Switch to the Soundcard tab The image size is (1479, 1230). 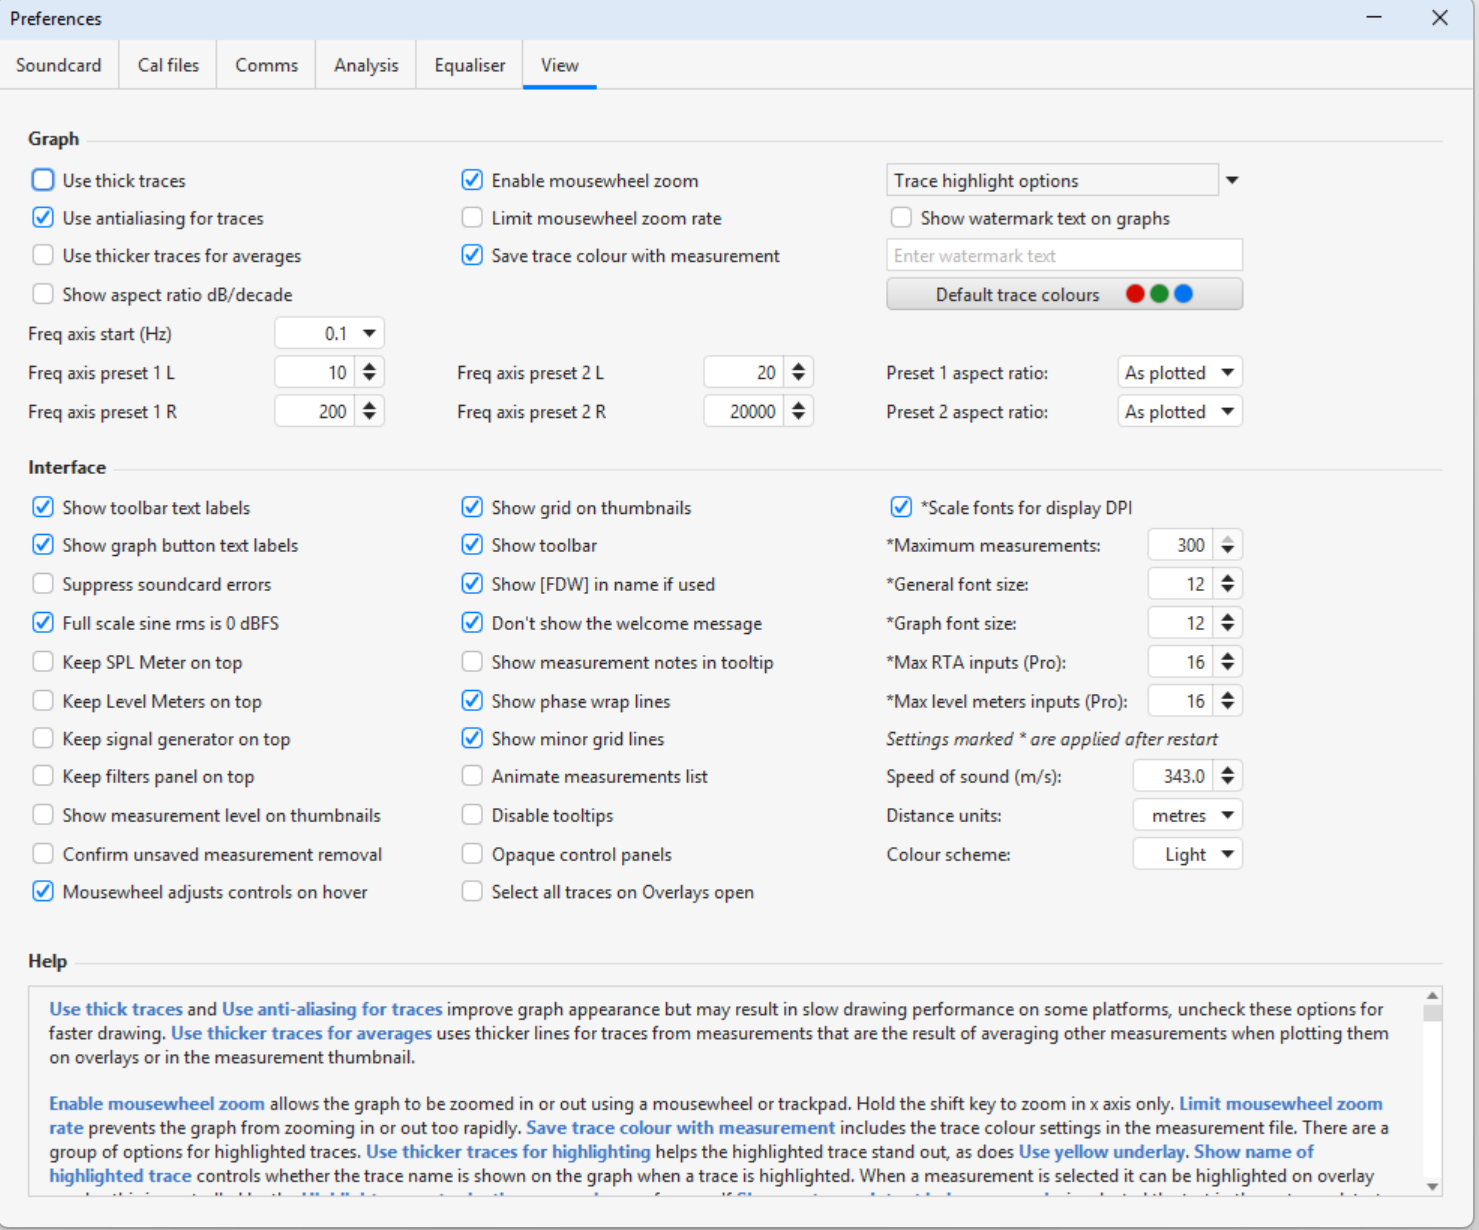[x=59, y=65]
